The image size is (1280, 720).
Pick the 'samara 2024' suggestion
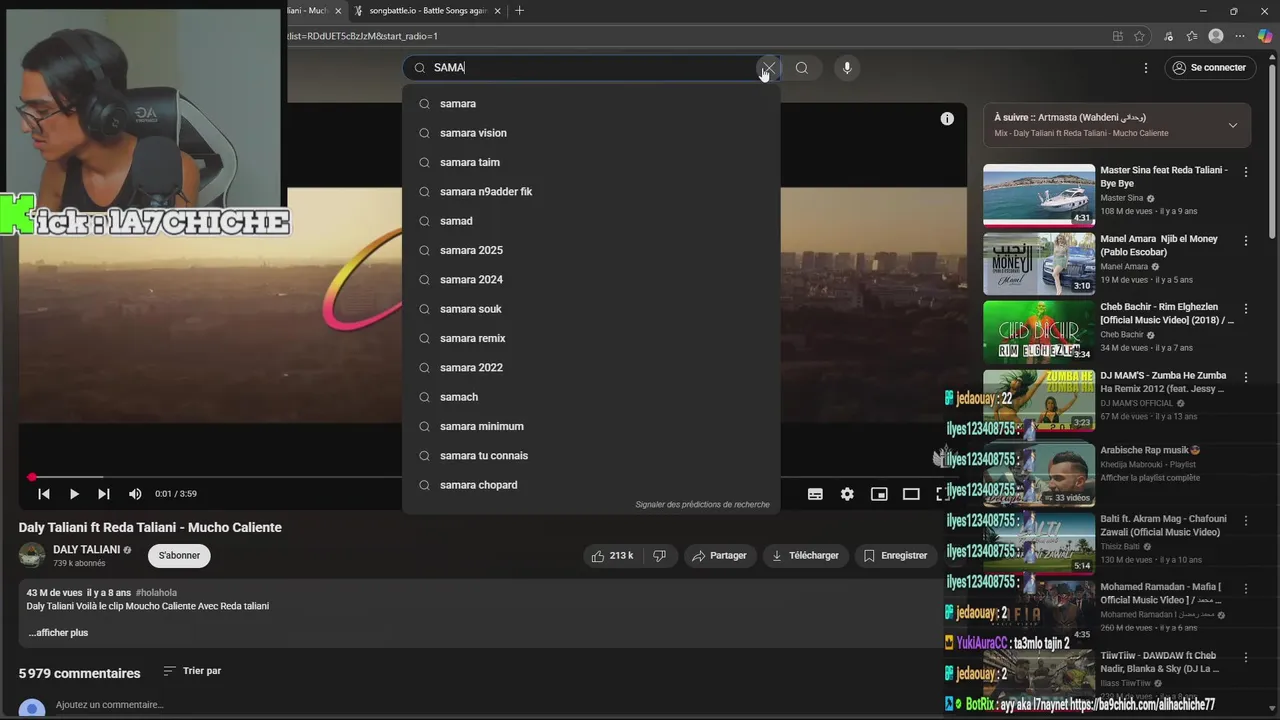click(x=591, y=280)
